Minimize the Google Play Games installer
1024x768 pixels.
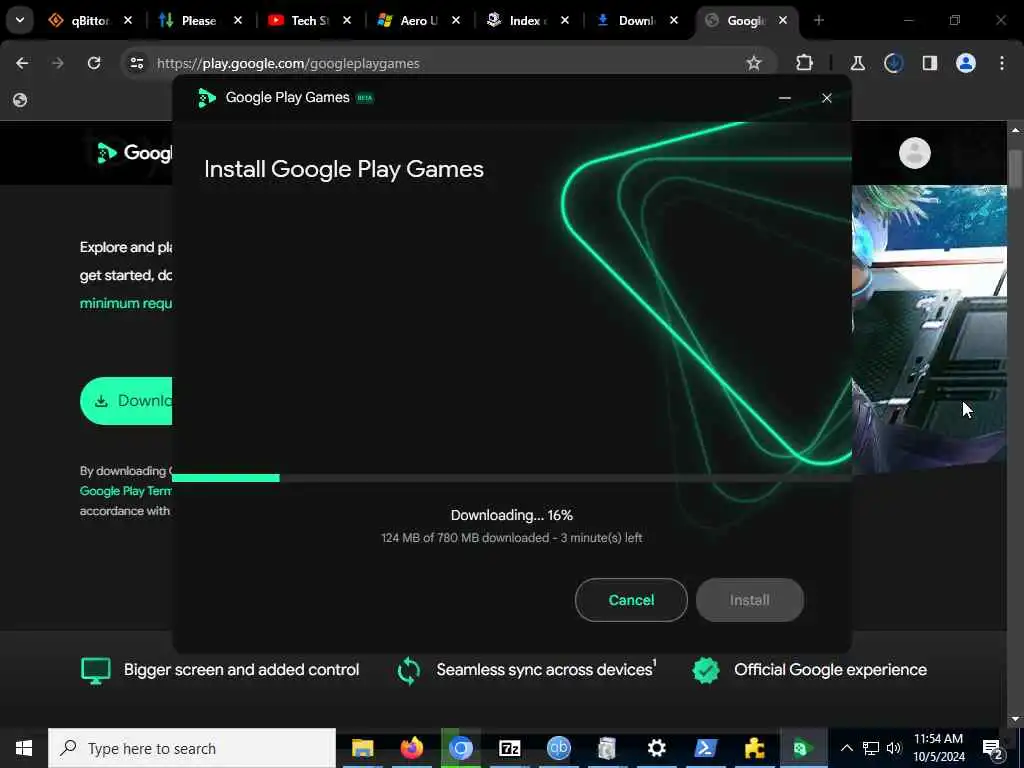point(784,98)
